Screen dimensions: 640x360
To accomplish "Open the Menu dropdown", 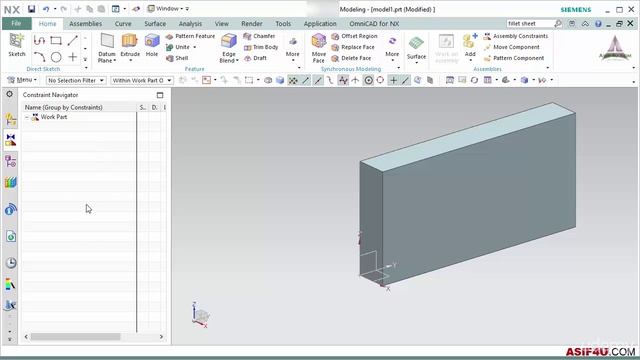I will pos(22,80).
